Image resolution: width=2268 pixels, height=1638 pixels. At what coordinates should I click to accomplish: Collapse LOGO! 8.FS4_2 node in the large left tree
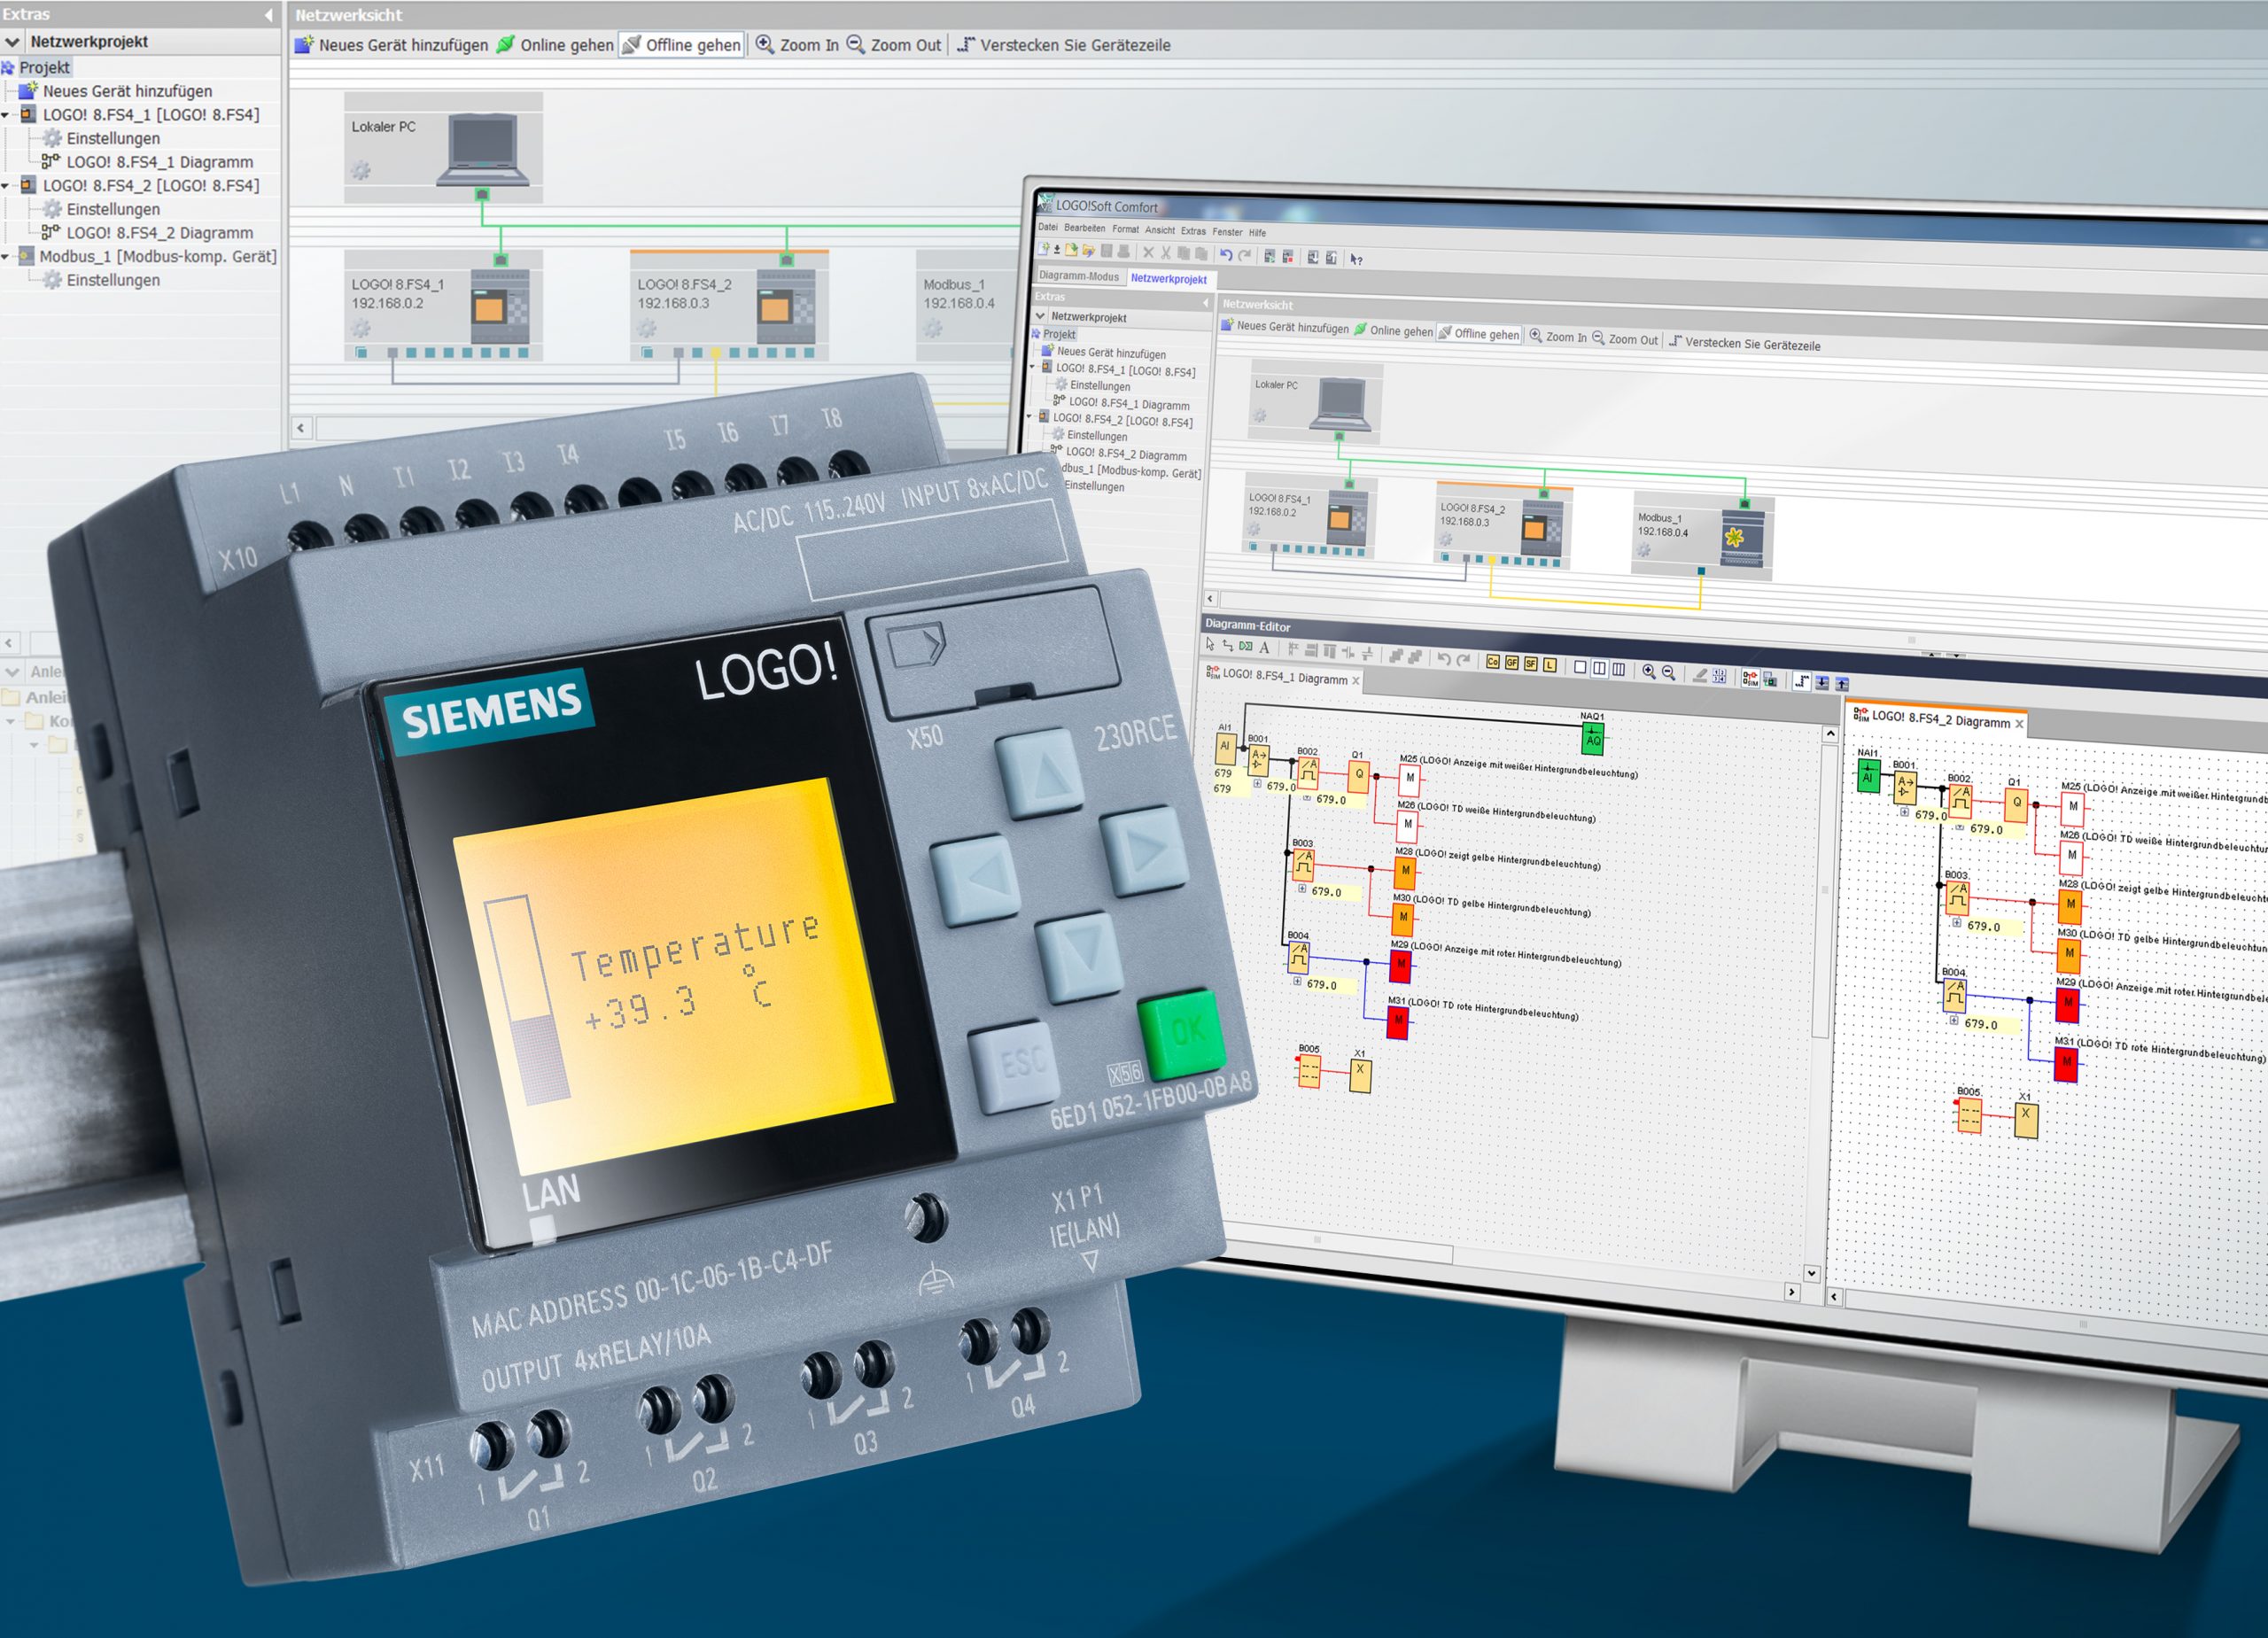(x=6, y=186)
